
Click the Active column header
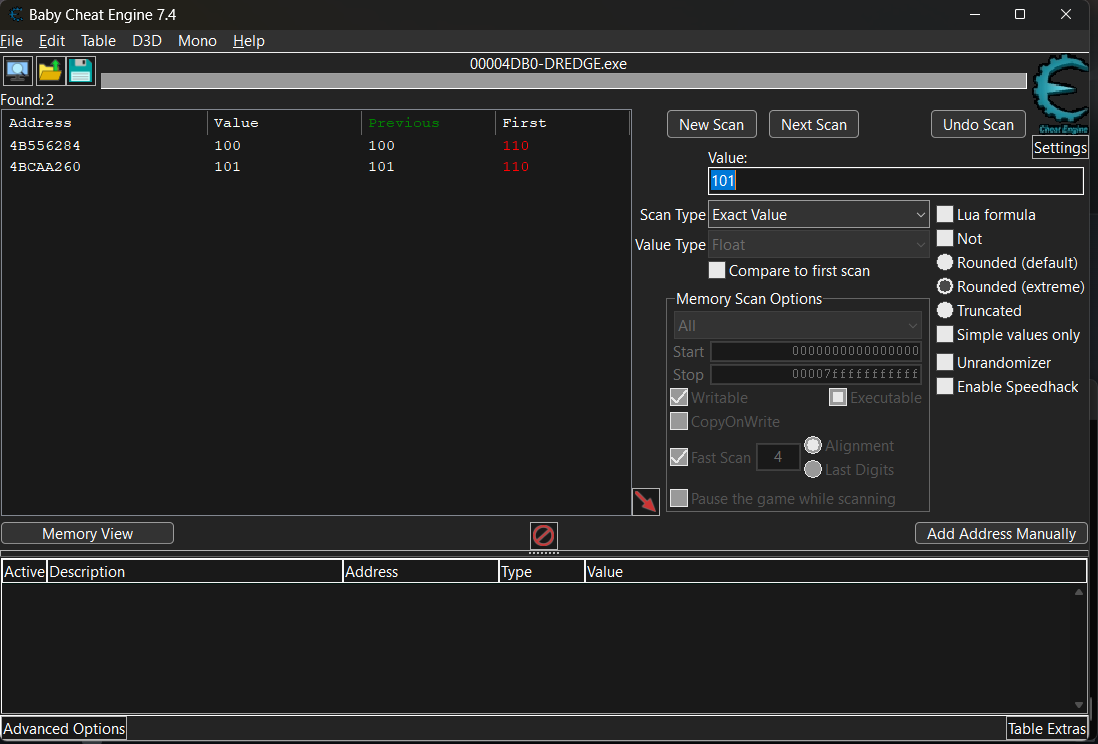25,572
